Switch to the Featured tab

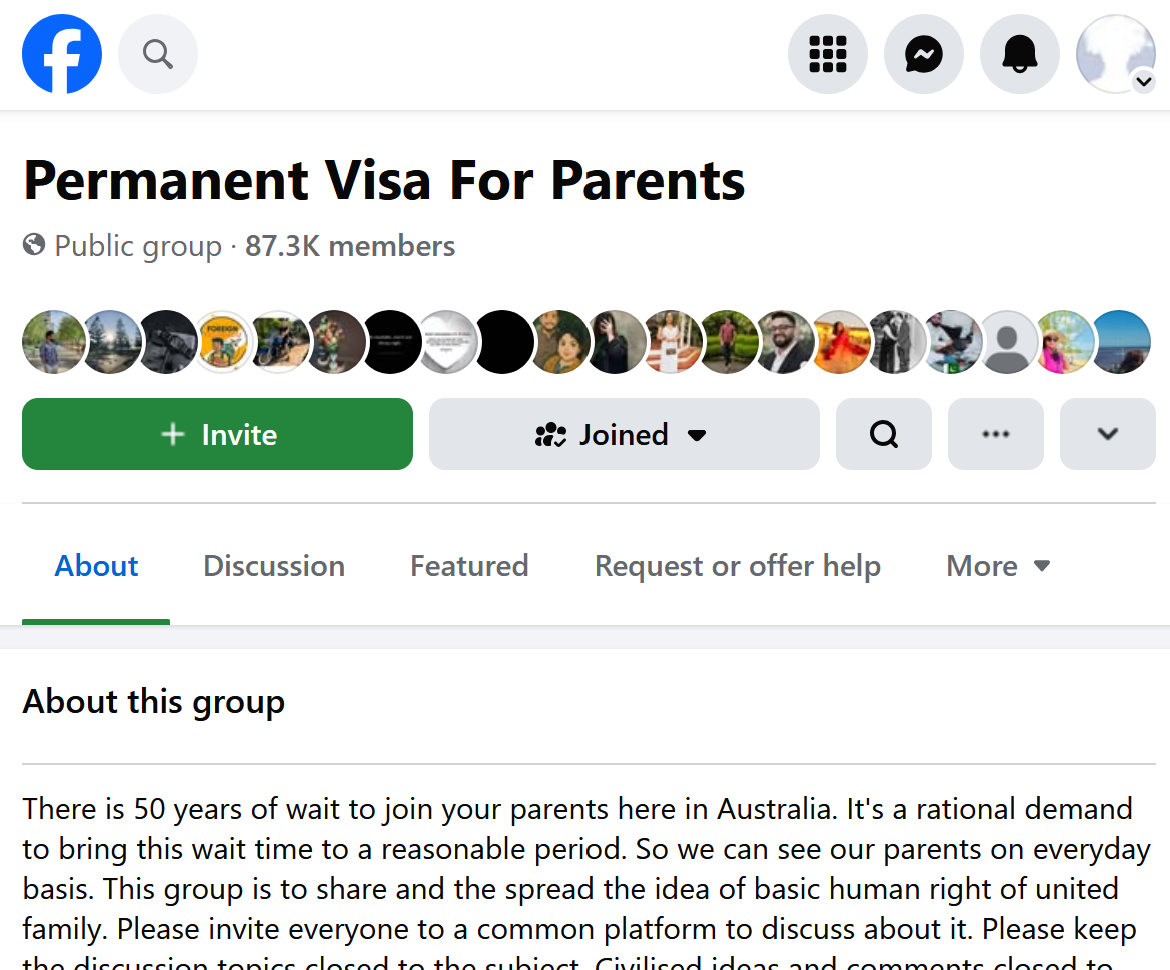[469, 566]
